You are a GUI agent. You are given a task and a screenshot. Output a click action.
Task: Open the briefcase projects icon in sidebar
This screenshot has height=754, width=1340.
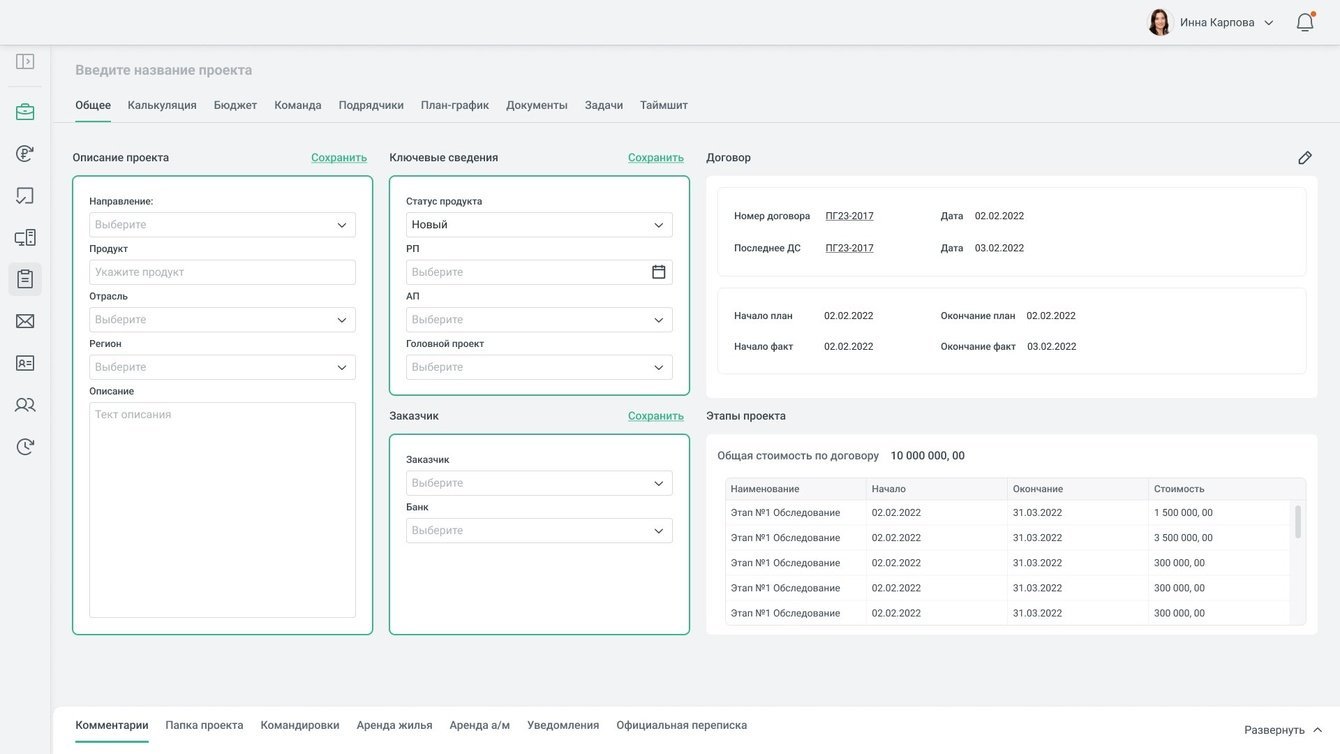pyautogui.click(x=25, y=112)
